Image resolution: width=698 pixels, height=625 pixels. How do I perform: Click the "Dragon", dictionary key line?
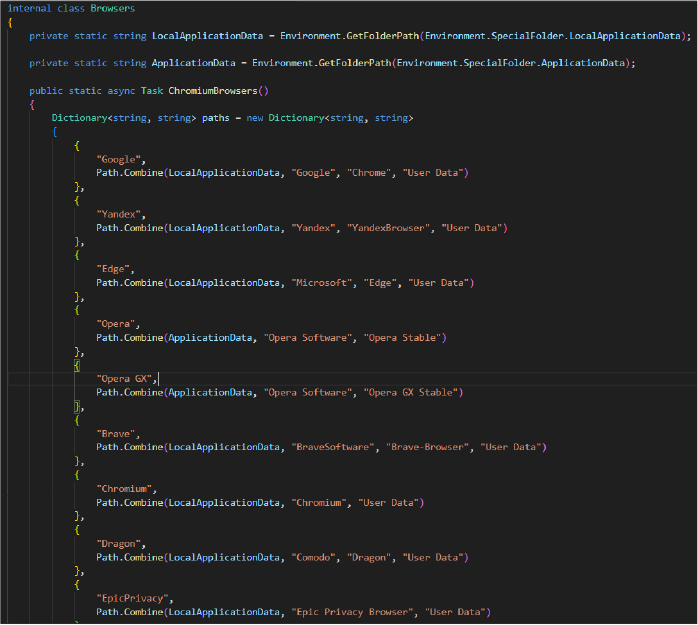121,544
